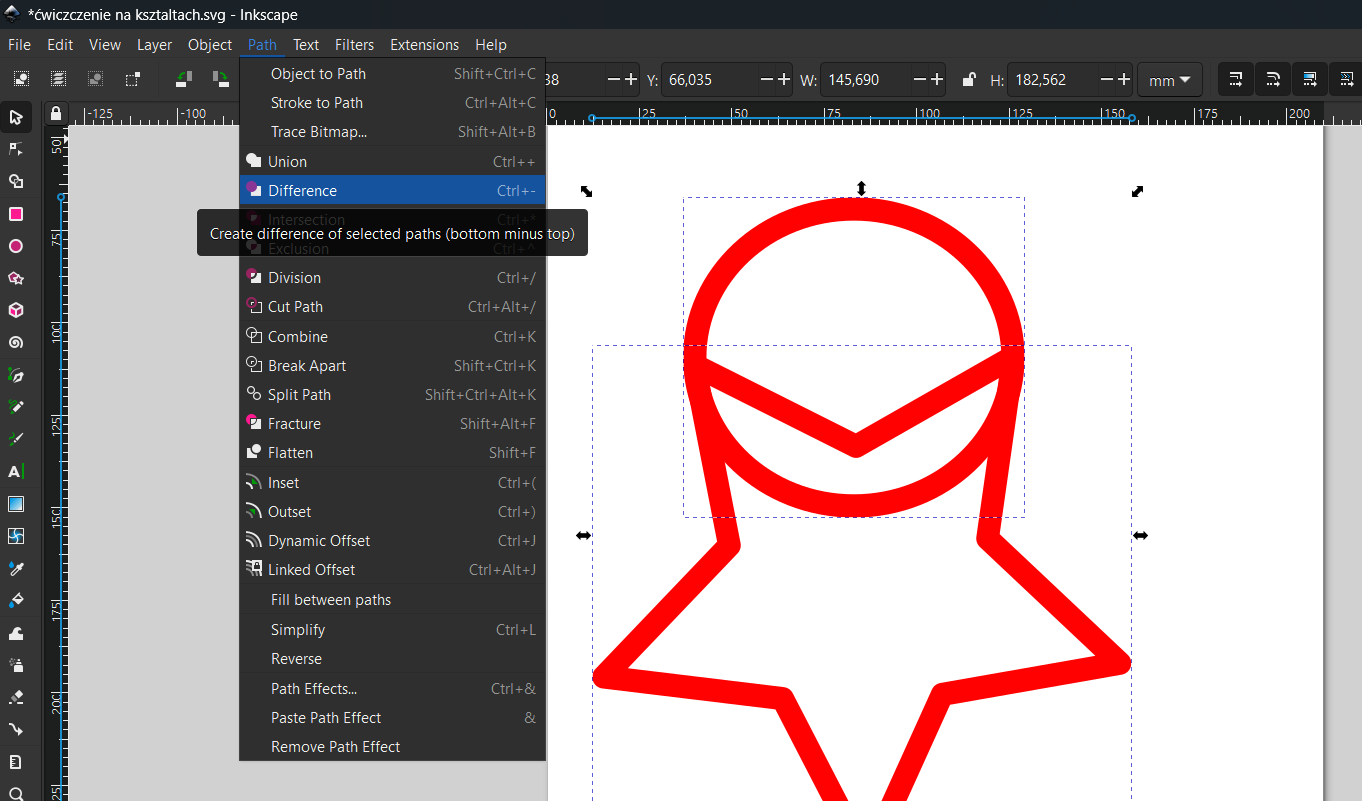
Task: Click Select All in All Layers icon
Action: click(59, 79)
